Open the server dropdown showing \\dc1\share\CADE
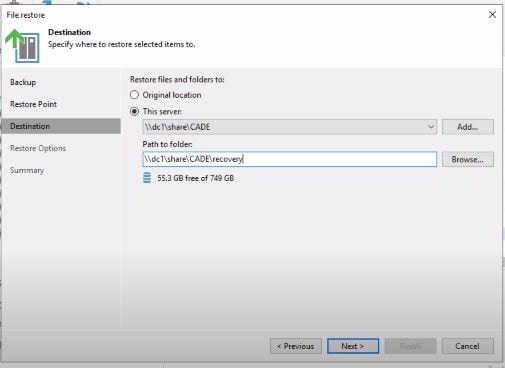 point(289,127)
